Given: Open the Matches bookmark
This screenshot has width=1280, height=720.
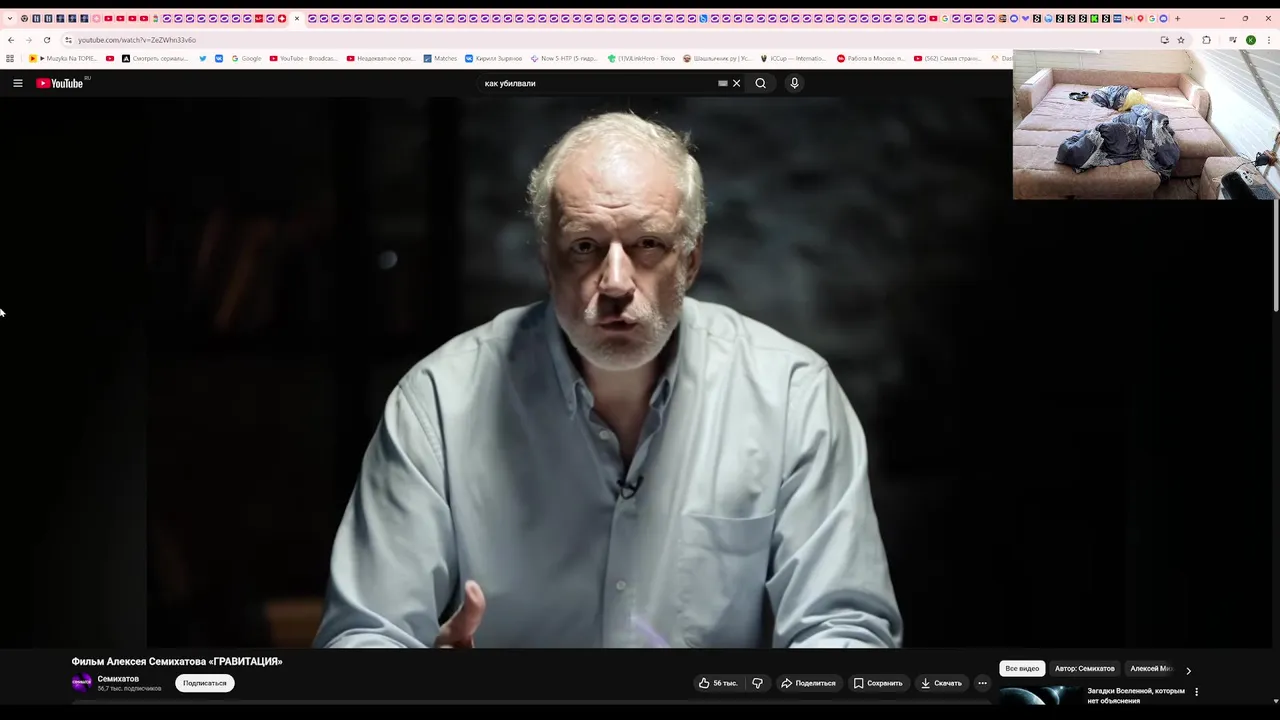Looking at the screenshot, I should point(440,58).
